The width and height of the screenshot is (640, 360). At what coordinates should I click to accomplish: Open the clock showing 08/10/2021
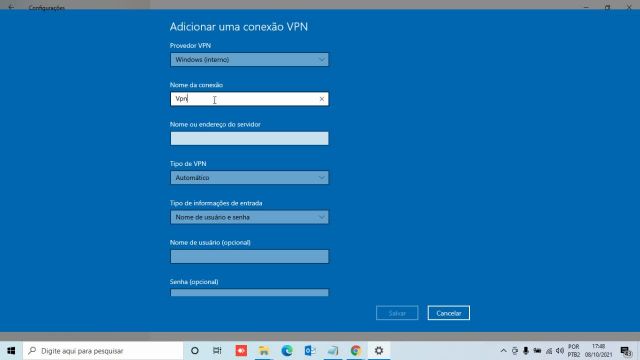(598, 351)
